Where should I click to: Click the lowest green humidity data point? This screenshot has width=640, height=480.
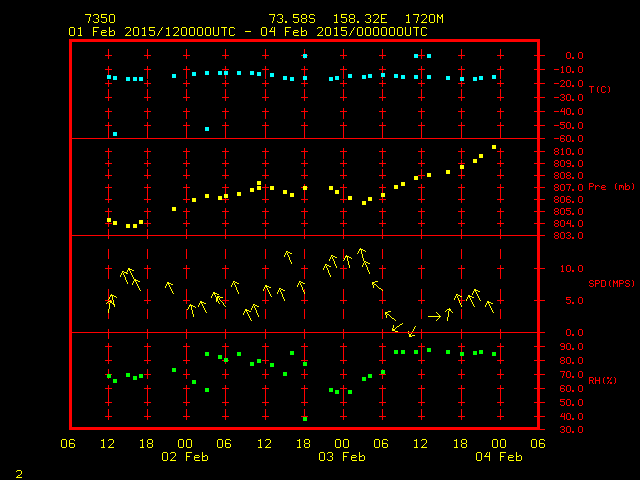tap(305, 418)
